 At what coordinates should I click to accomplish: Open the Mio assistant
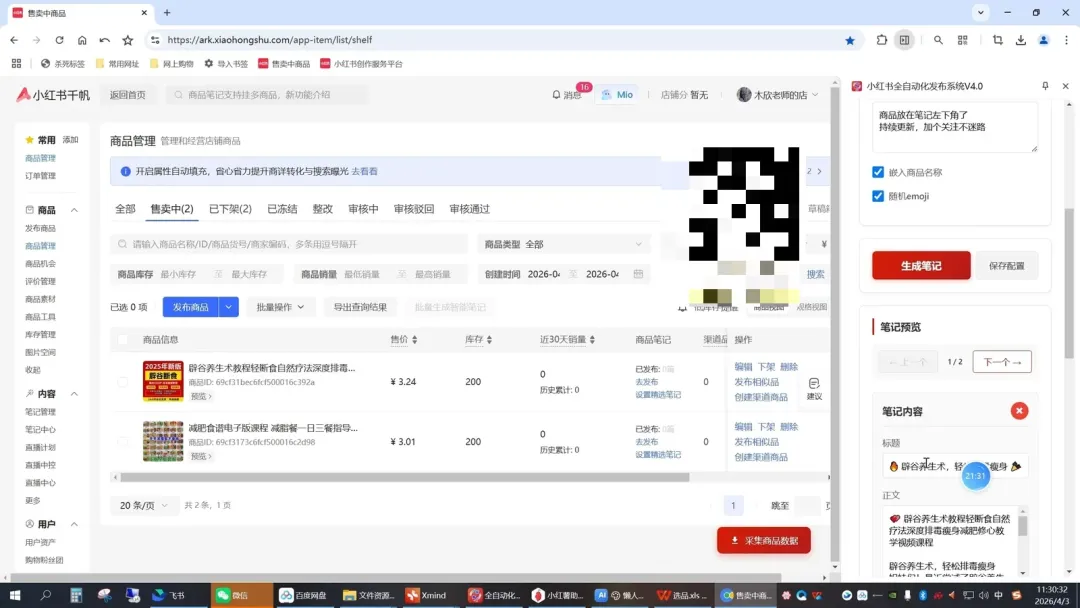pyautogui.click(x=617, y=94)
